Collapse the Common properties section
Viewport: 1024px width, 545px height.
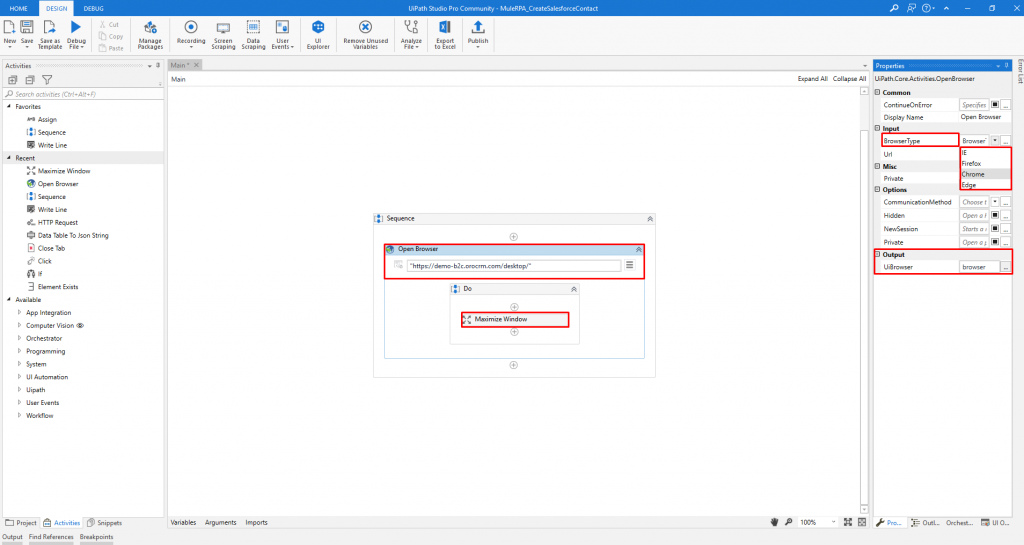[878, 92]
